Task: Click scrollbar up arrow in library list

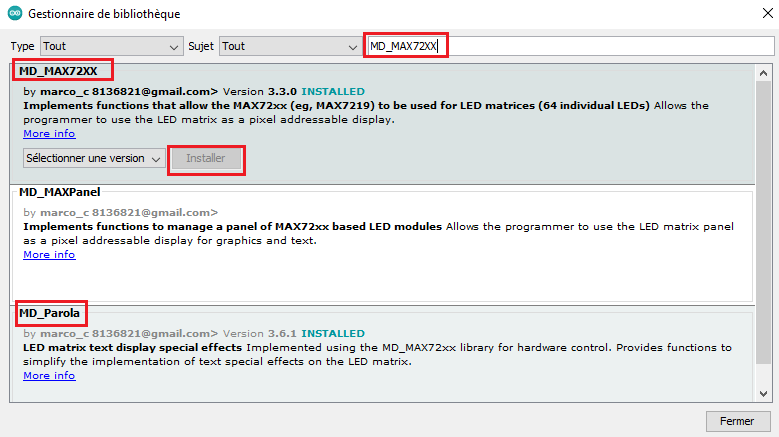Action: pyautogui.click(x=764, y=73)
